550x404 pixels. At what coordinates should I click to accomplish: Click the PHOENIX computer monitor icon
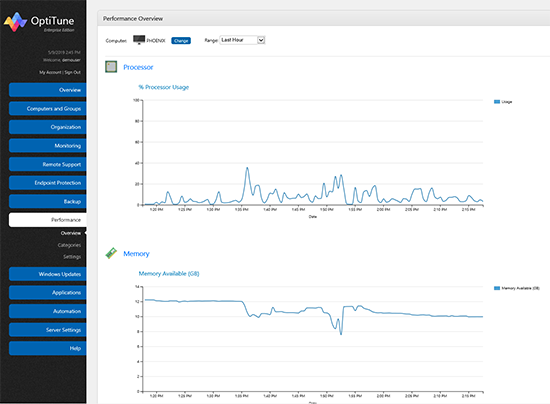tap(139, 40)
